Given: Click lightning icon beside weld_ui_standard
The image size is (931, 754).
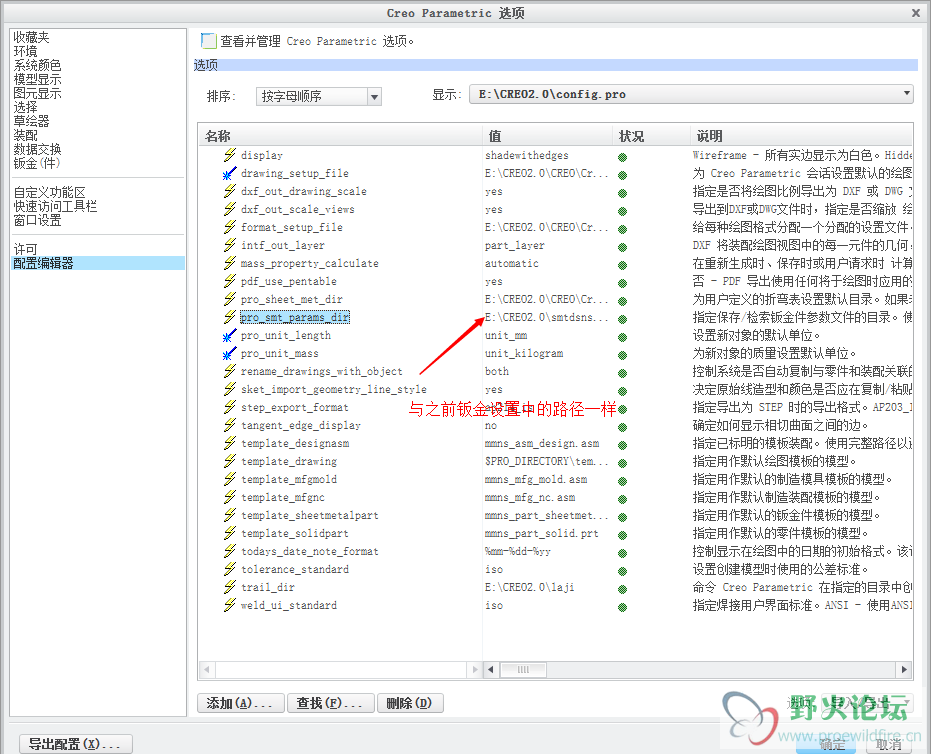Looking at the screenshot, I should click(230, 605).
